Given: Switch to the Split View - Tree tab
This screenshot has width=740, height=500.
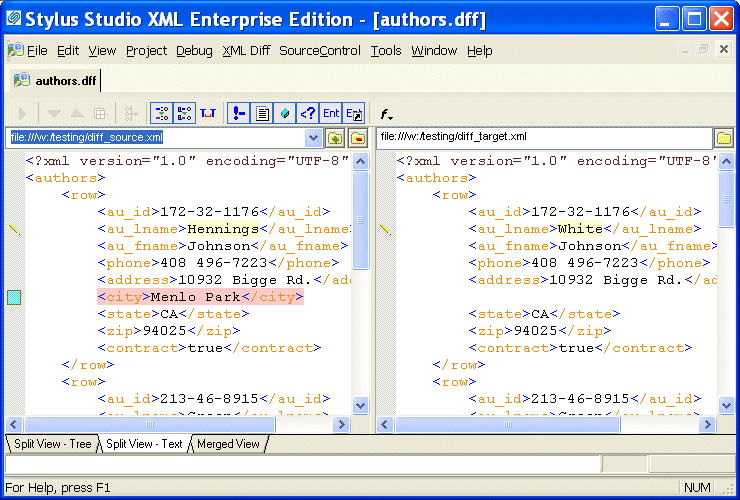Looking at the screenshot, I should click(50, 444).
